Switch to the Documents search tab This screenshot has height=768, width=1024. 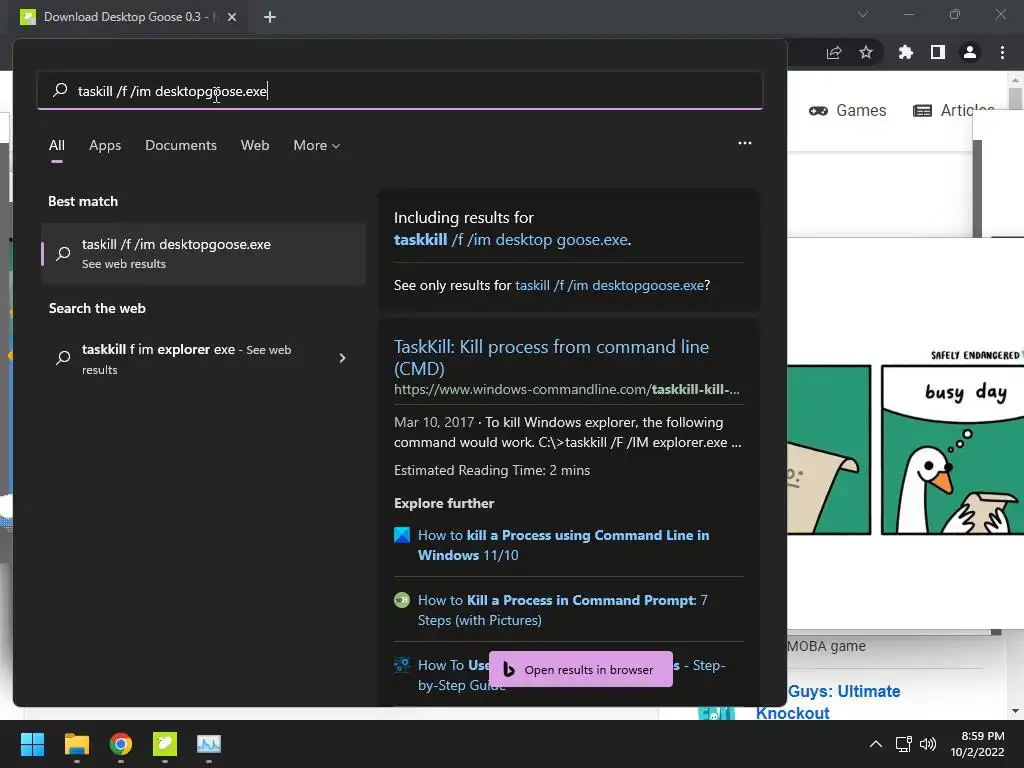(x=181, y=145)
